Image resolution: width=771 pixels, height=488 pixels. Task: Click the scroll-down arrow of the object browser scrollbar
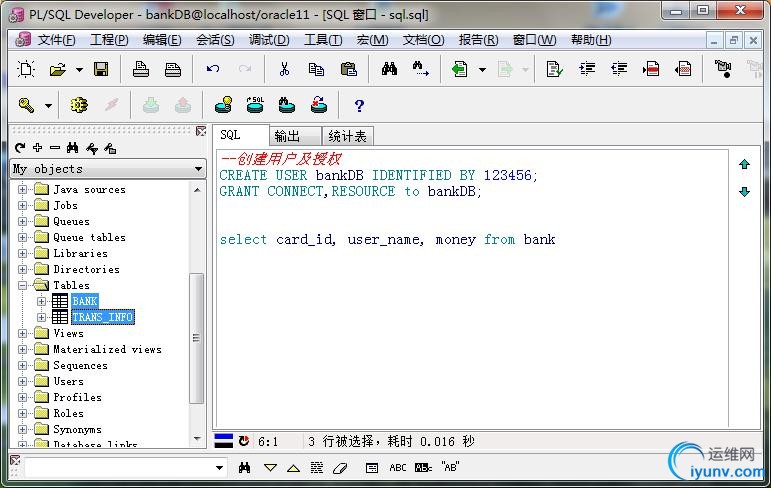[197, 439]
